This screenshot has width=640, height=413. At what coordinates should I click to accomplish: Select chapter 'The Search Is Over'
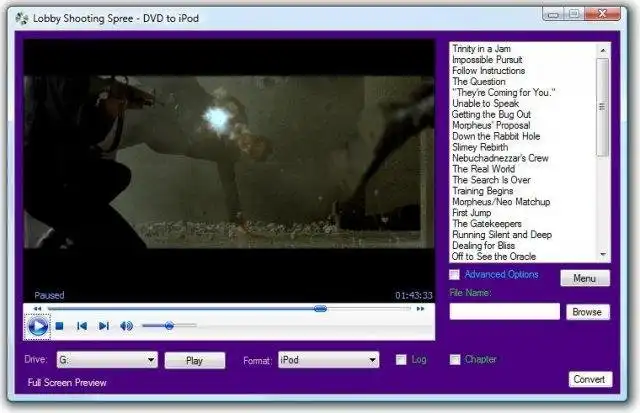pyautogui.click(x=491, y=180)
